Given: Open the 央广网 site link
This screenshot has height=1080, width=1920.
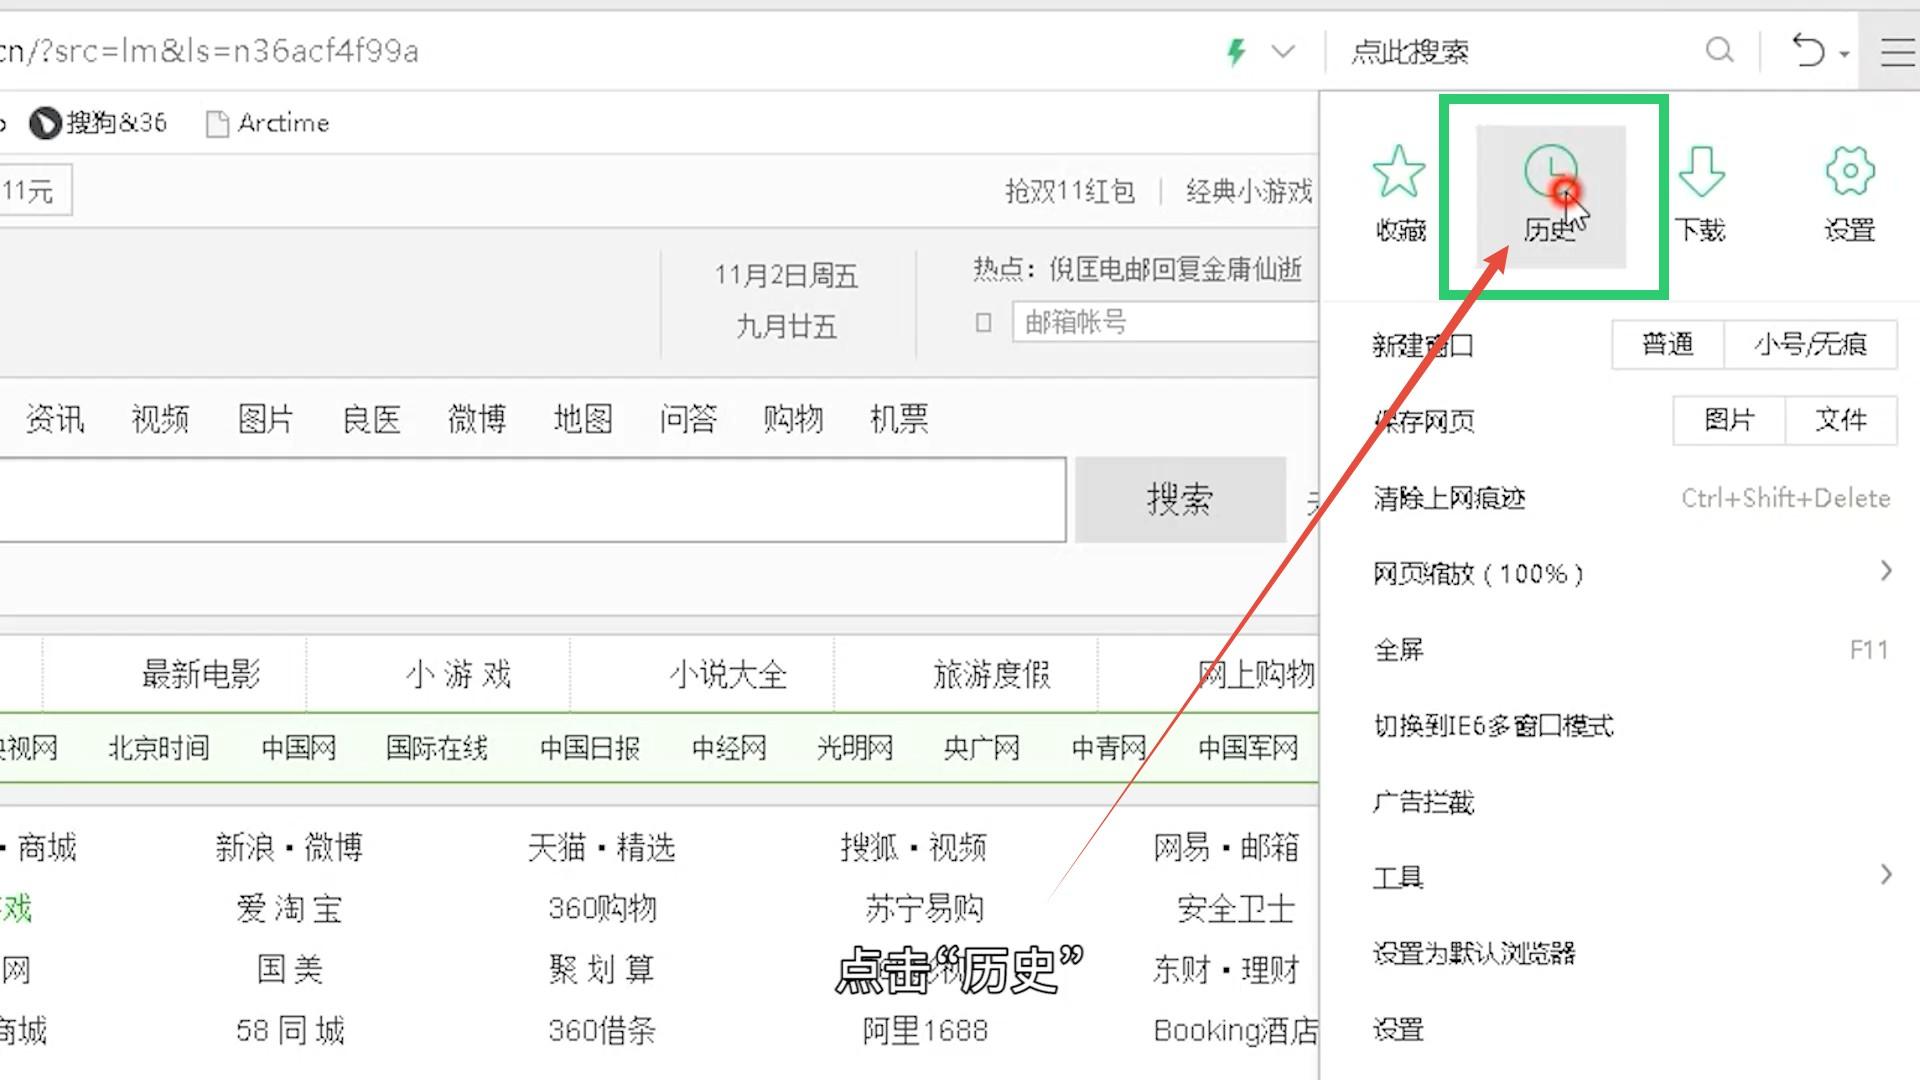Looking at the screenshot, I should click(981, 748).
